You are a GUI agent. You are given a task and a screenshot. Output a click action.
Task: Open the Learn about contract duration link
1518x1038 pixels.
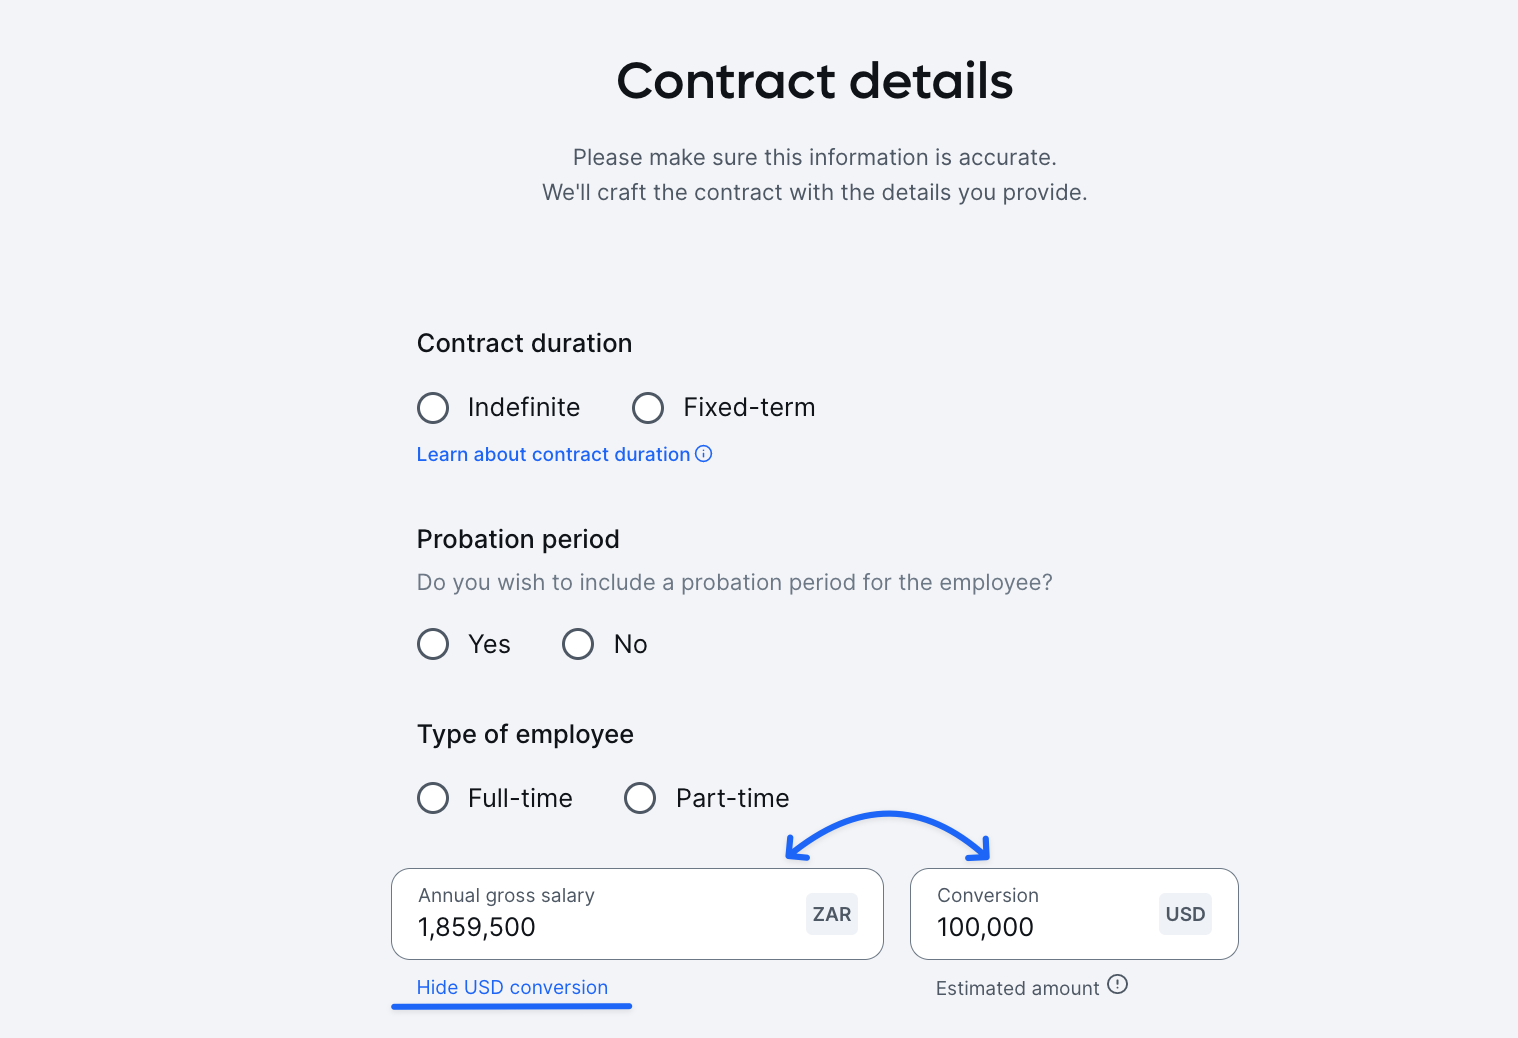pos(553,454)
